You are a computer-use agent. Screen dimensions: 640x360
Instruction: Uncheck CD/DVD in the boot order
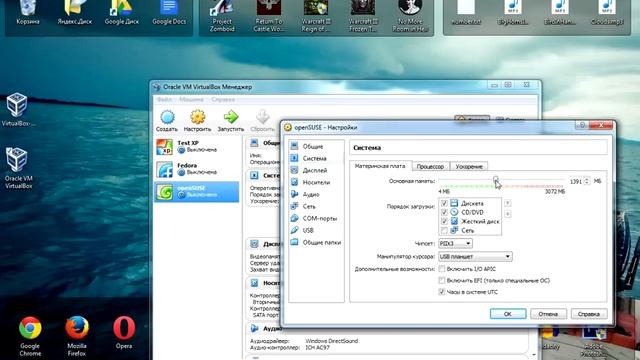444,212
